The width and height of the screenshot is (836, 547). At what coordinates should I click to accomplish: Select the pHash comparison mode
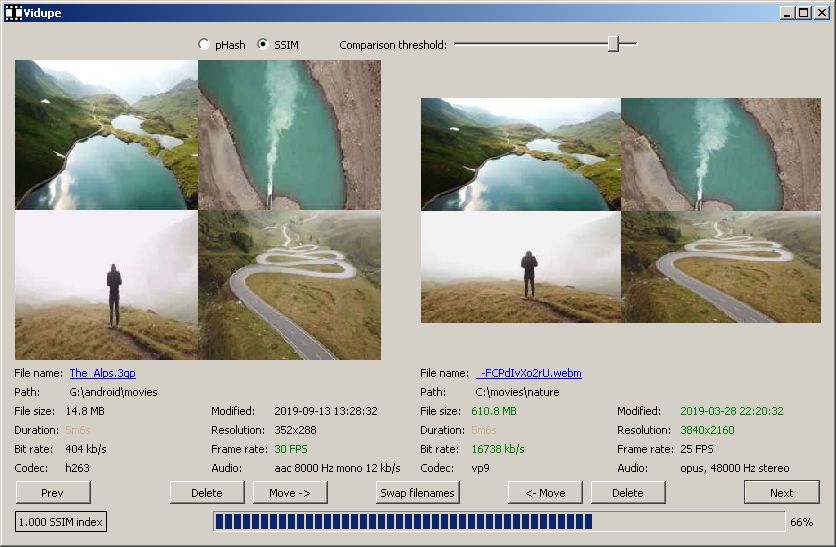(x=204, y=45)
